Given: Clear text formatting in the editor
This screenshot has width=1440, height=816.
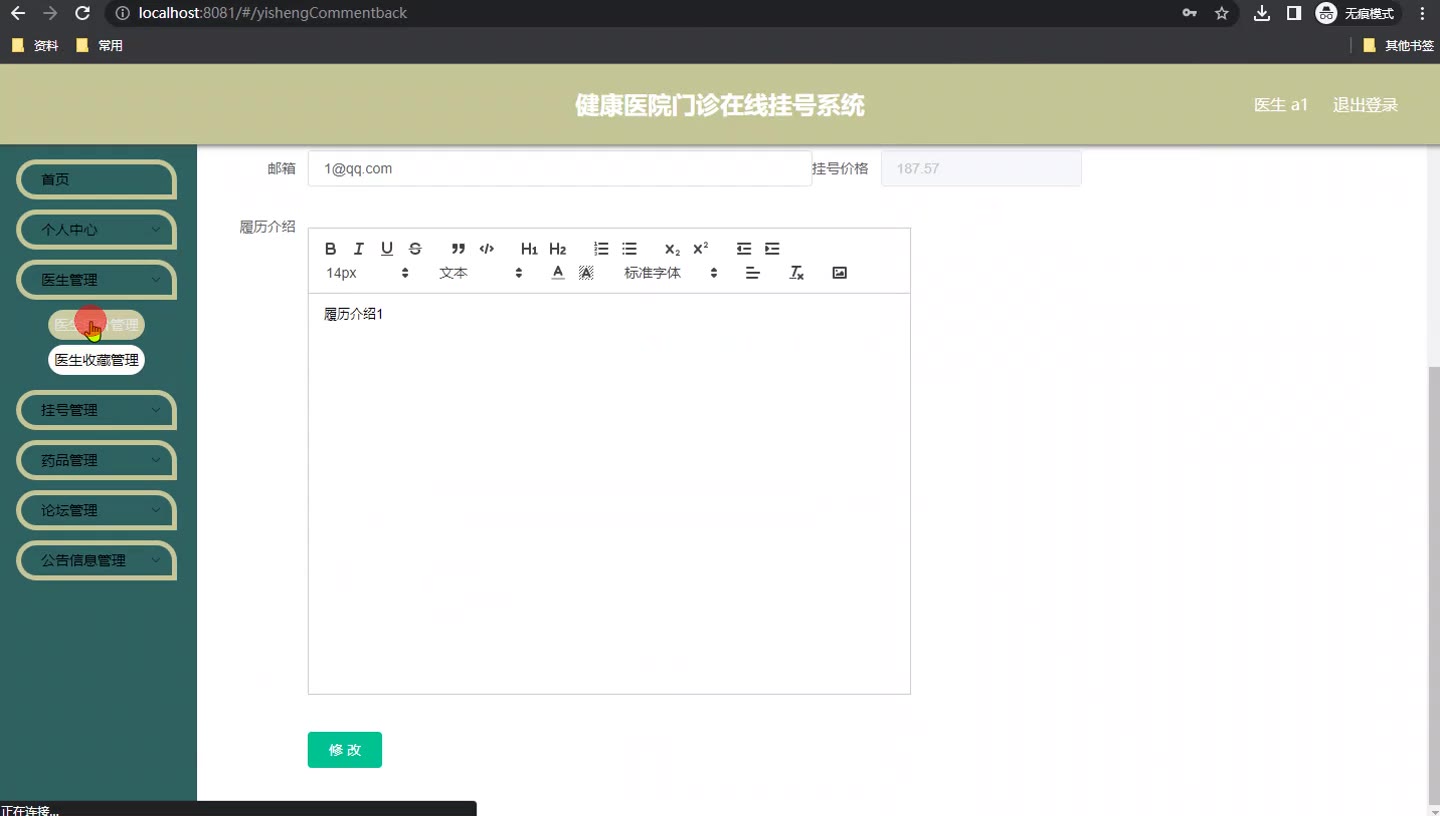Looking at the screenshot, I should click(796, 273).
